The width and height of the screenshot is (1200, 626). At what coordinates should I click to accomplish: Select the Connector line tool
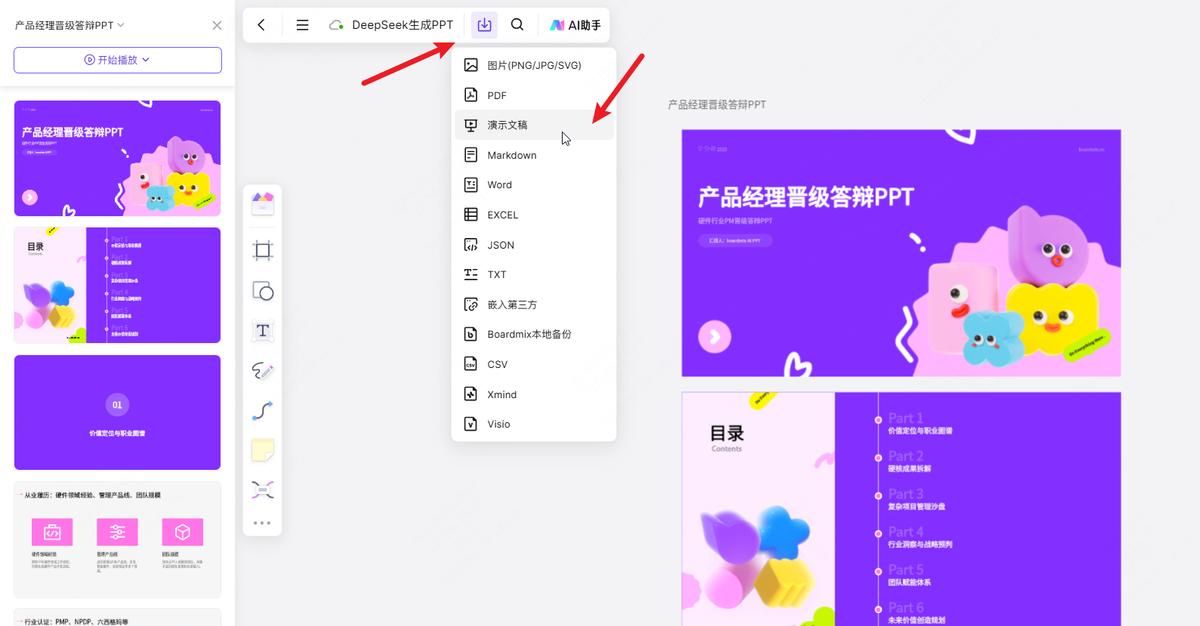pos(262,410)
